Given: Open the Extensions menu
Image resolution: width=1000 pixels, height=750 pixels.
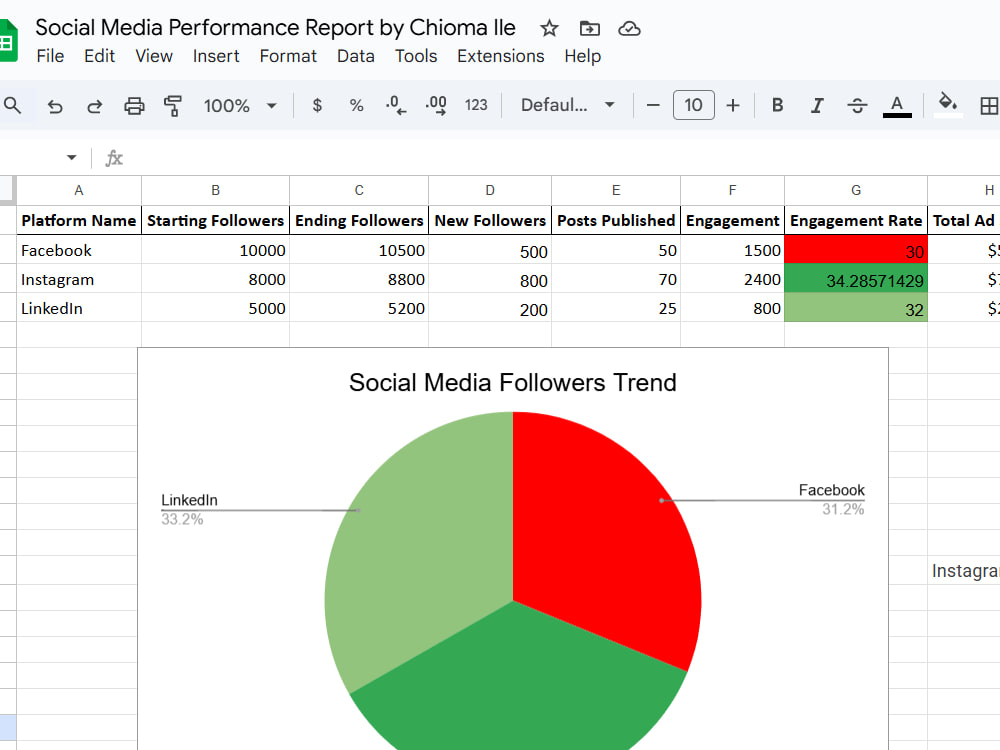Looking at the screenshot, I should click(501, 56).
